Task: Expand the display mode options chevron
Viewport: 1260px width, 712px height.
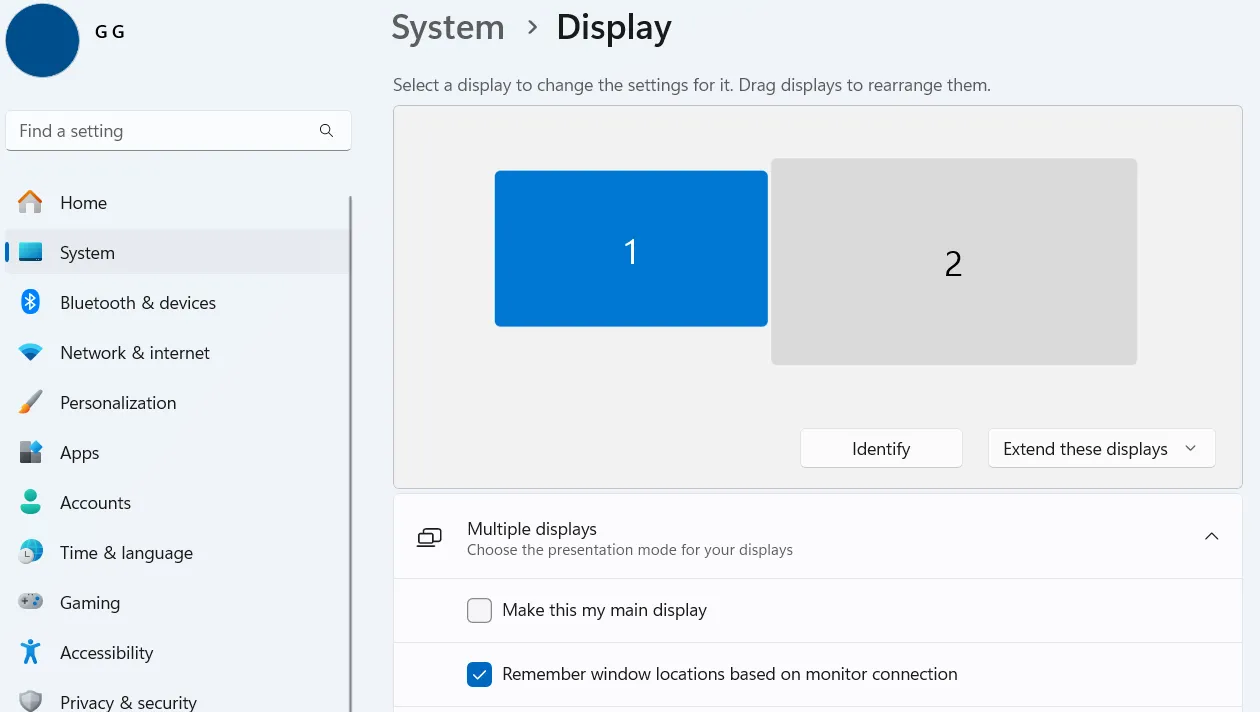Action: pyautogui.click(x=1192, y=448)
